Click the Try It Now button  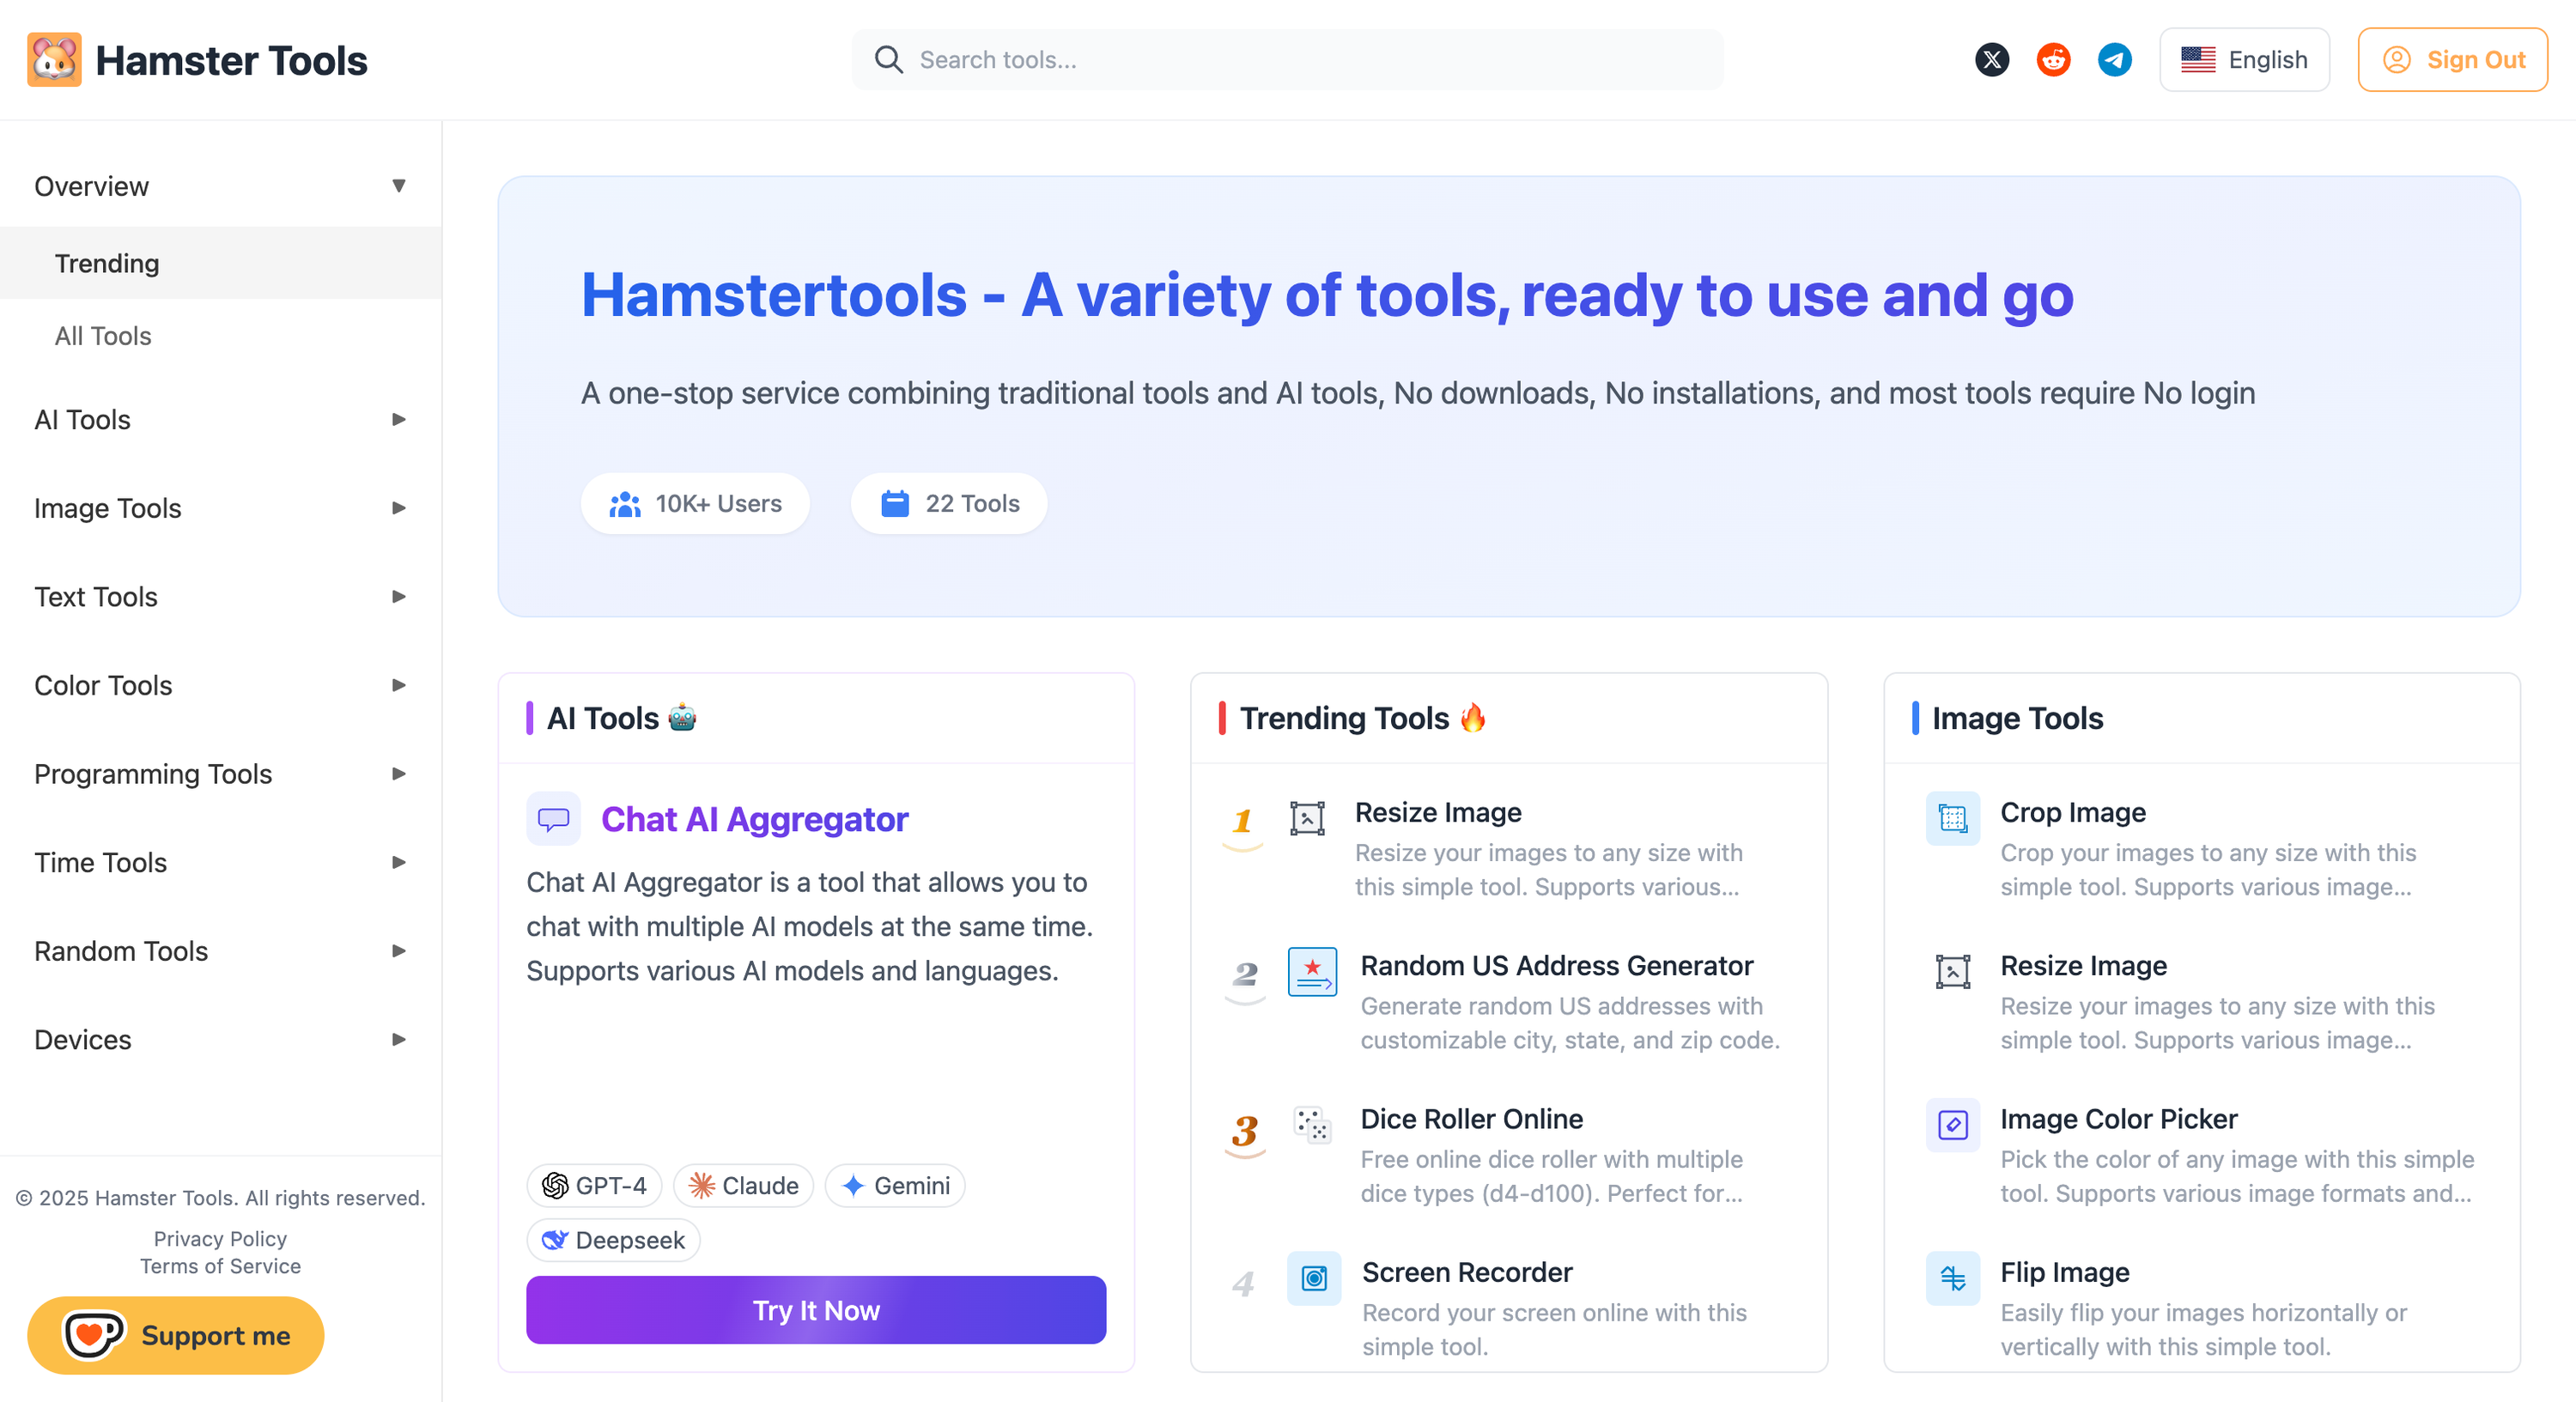[x=815, y=1310]
